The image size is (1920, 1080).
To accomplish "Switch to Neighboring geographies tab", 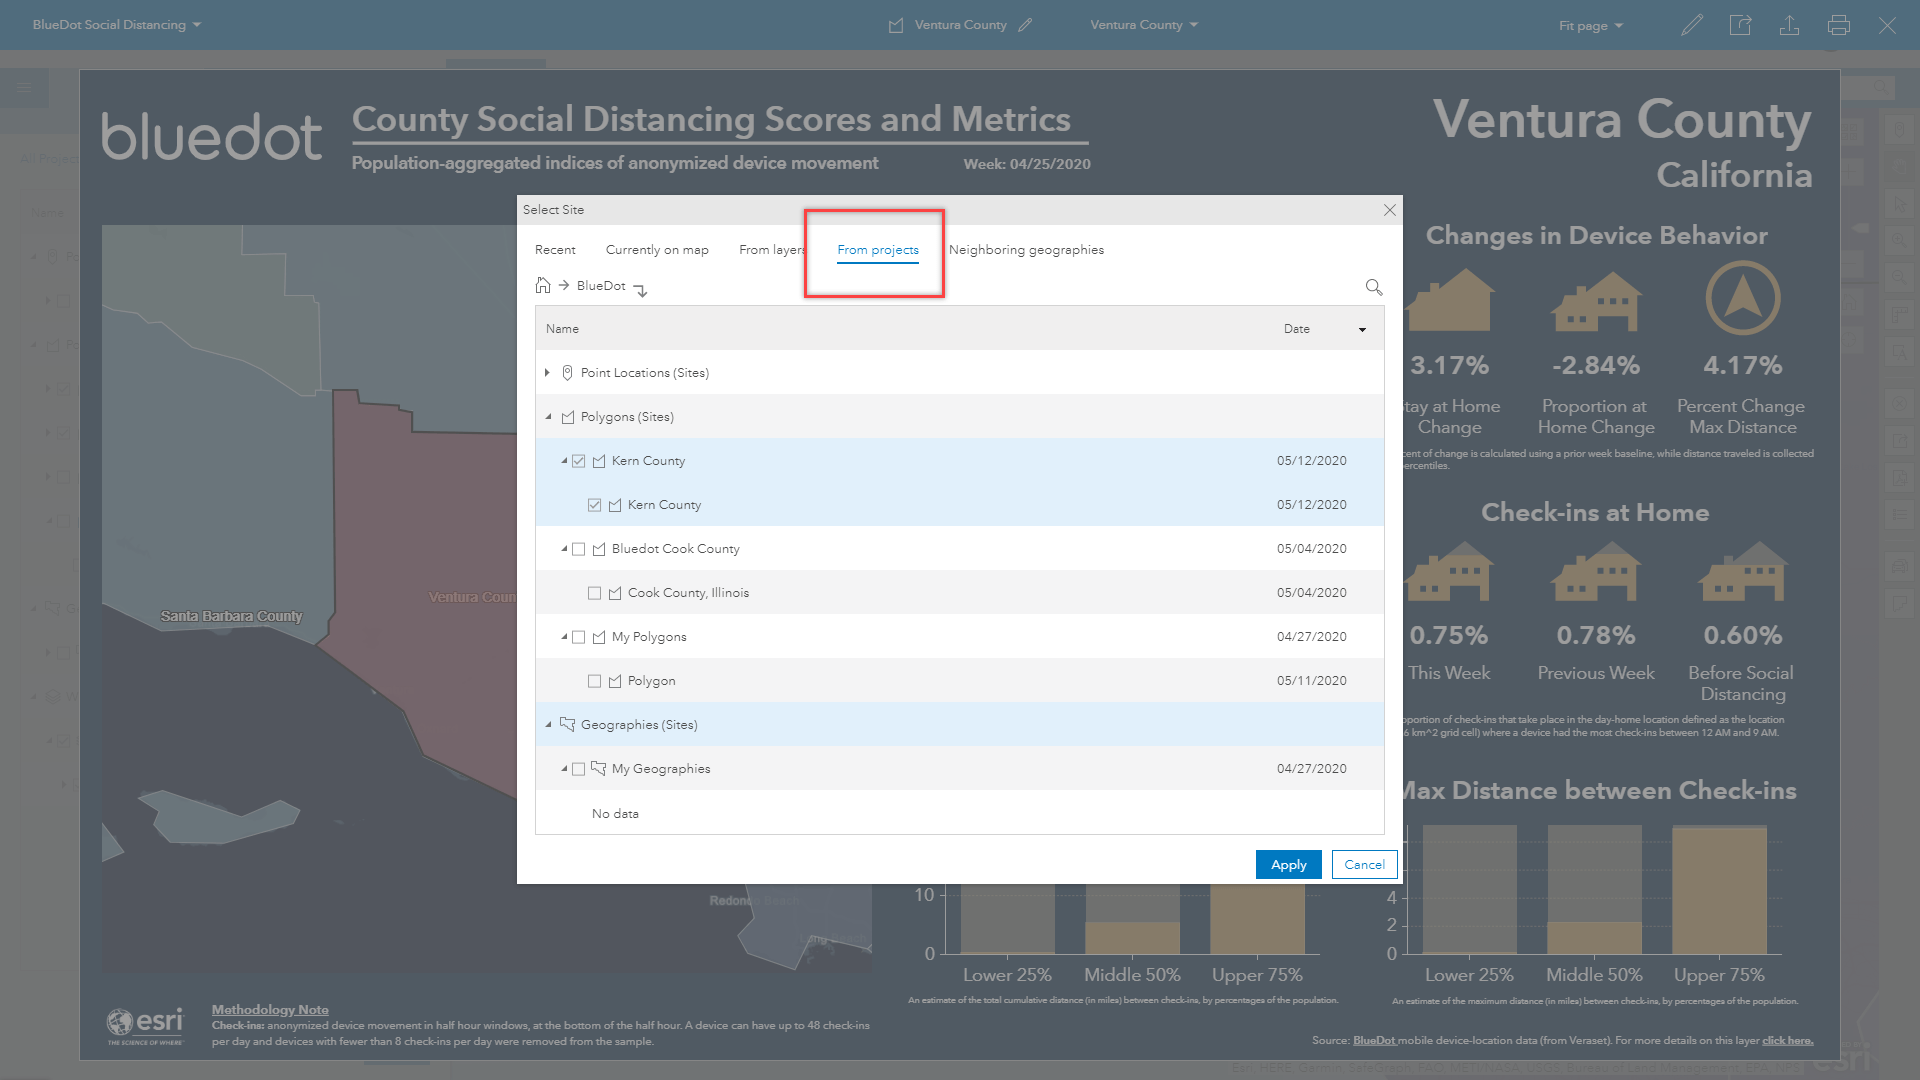I will coord(1026,250).
